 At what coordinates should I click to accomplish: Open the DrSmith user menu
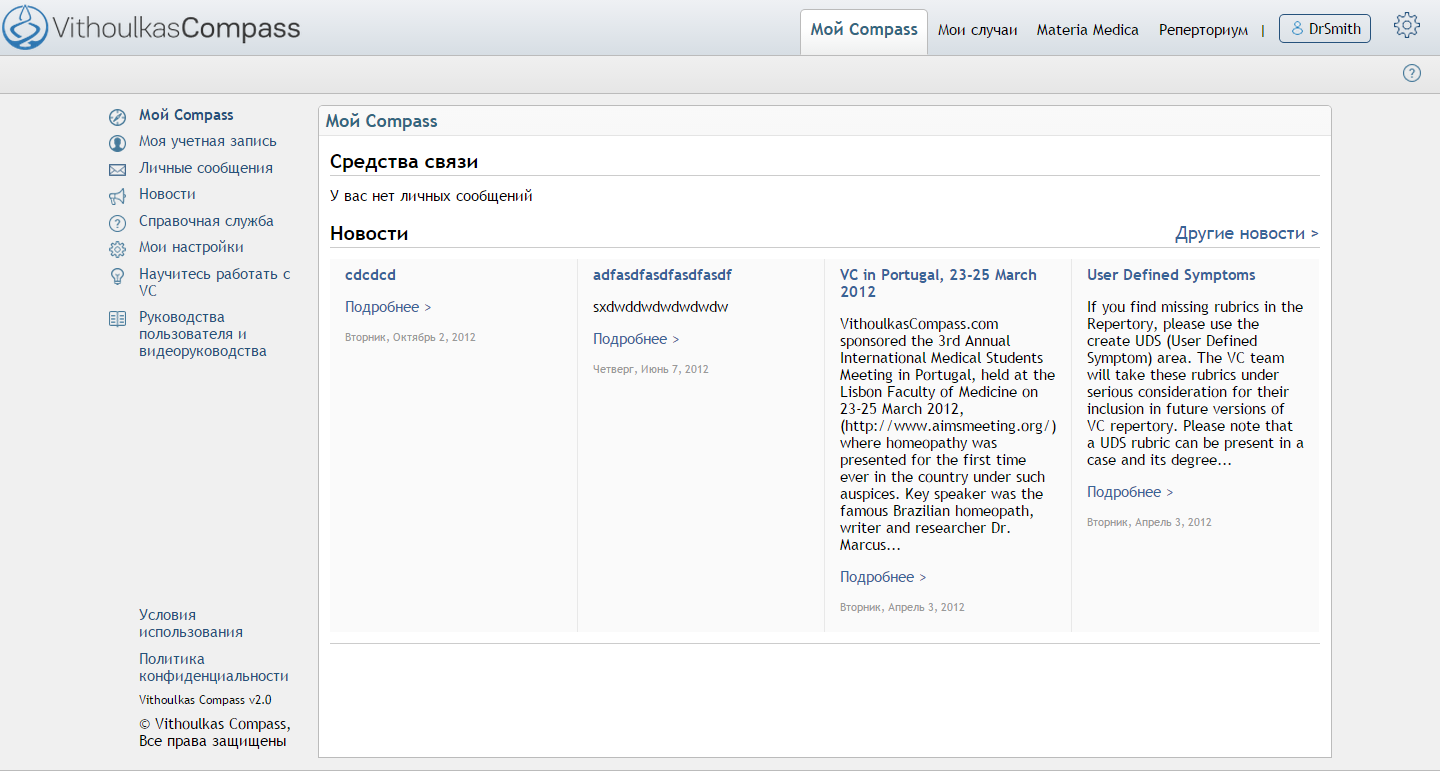1325,29
